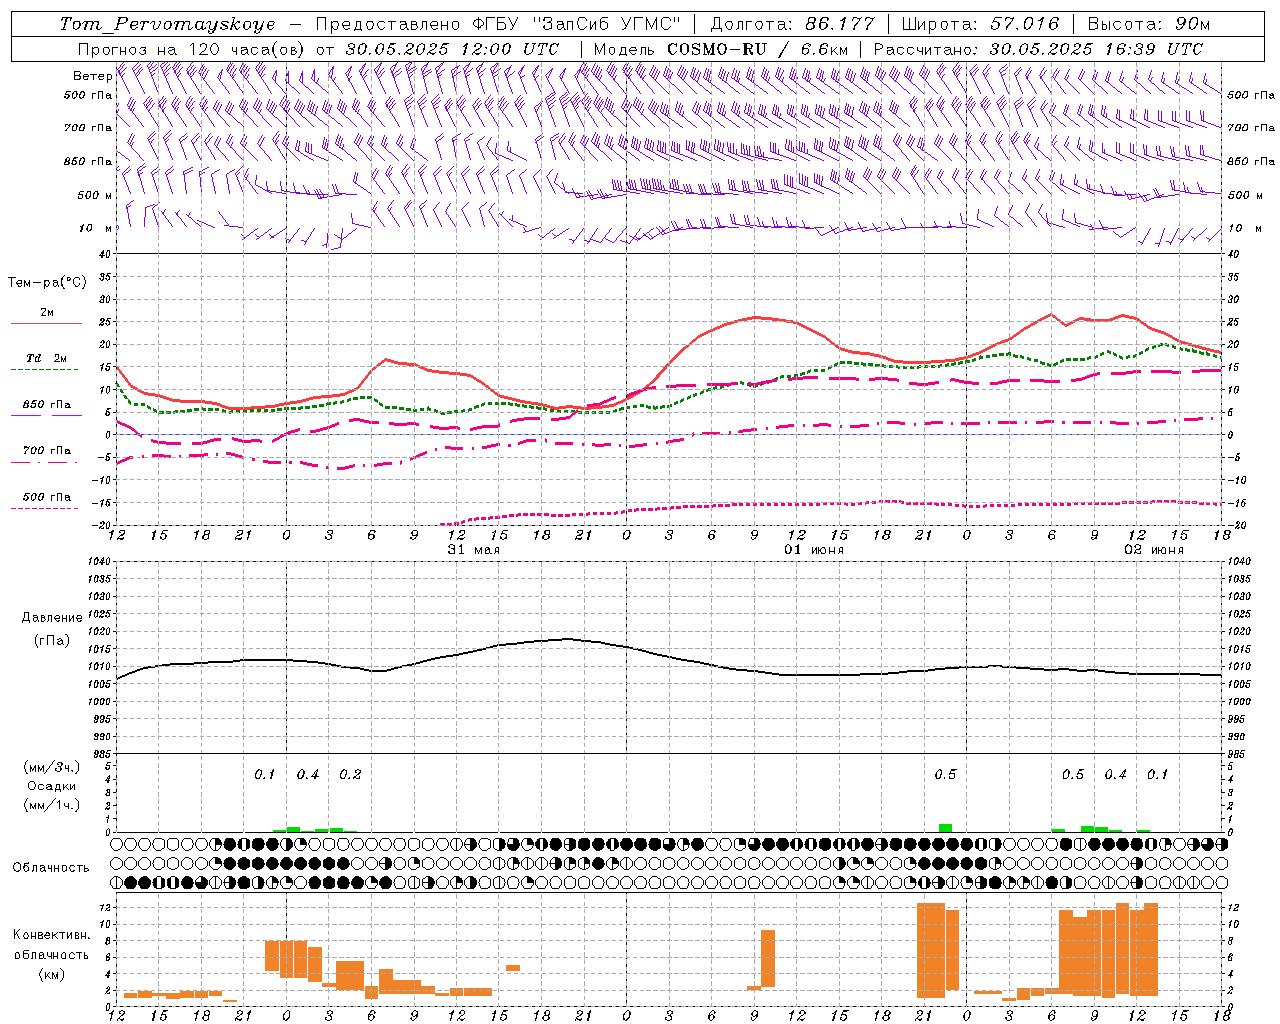Click the "Рассчитано: 30.05.2025 16:39 UTC" timestamp

1038,49
